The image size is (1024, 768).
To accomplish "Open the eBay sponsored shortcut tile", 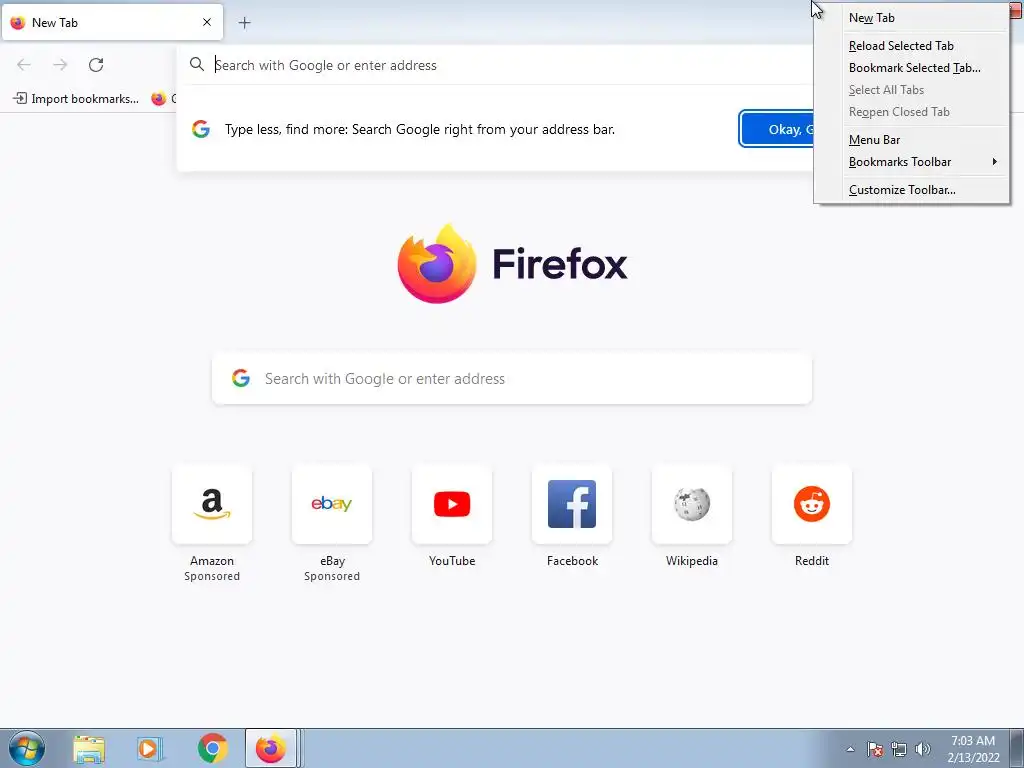I will coord(332,504).
